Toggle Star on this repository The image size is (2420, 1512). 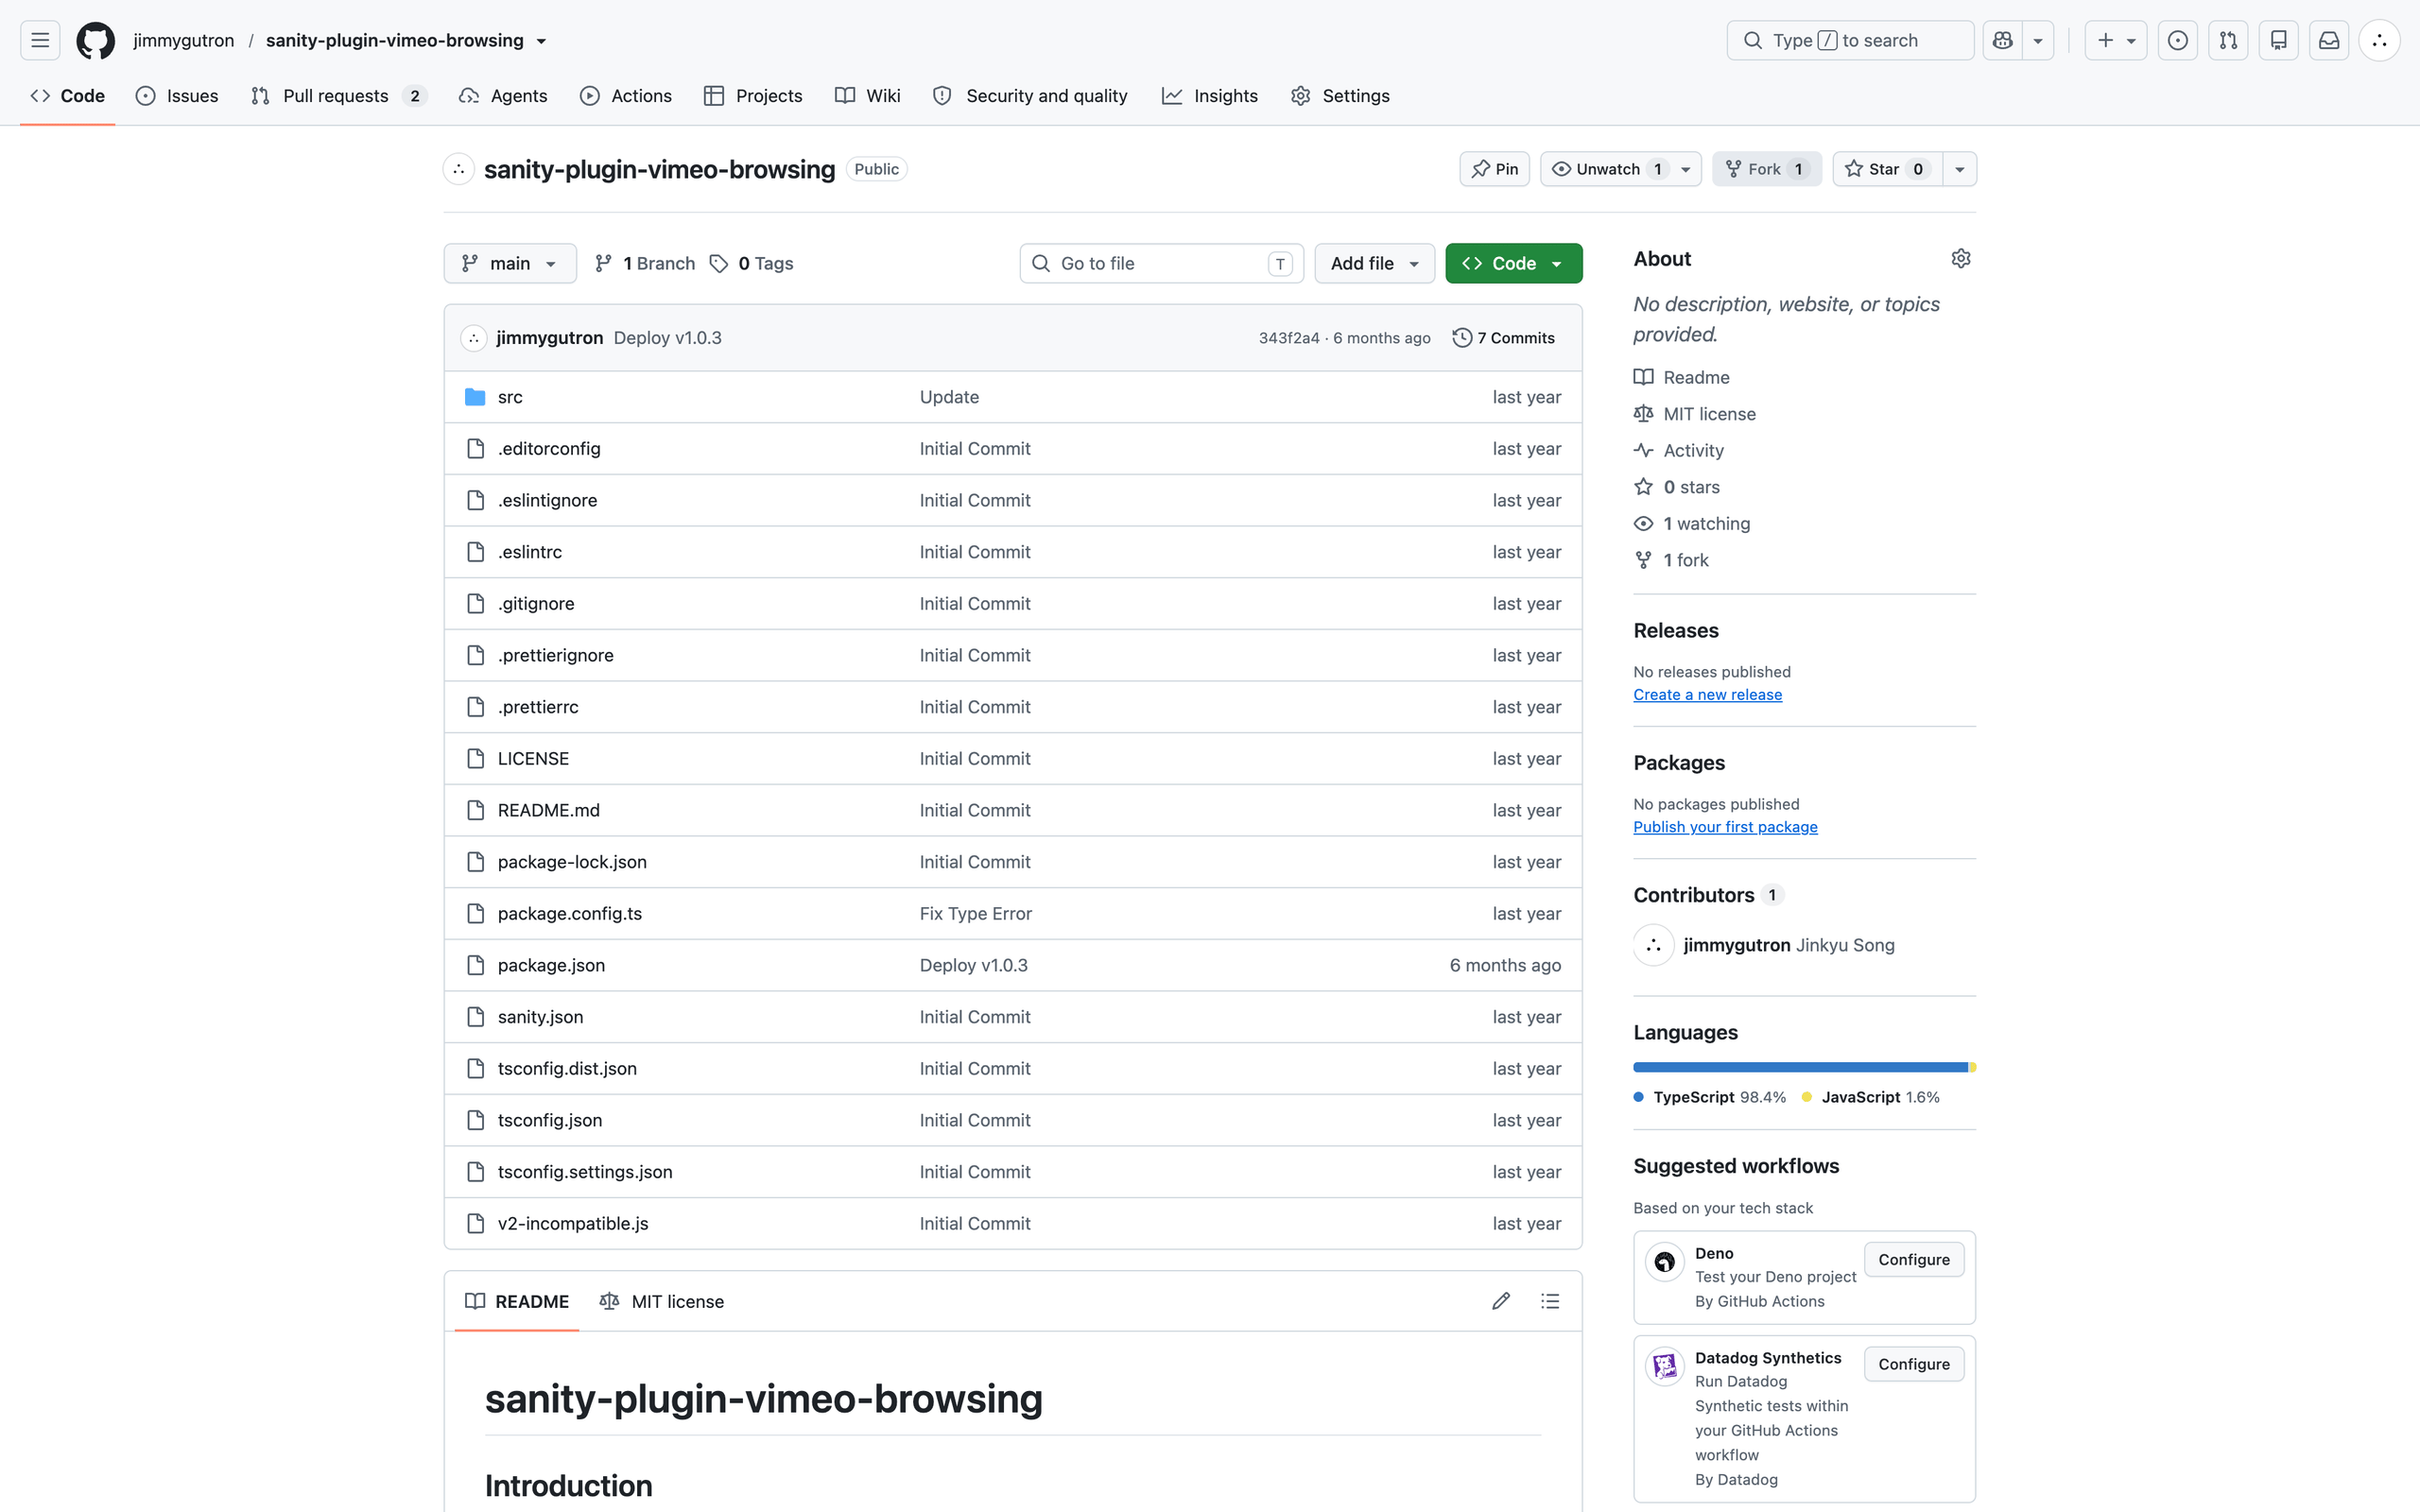(1887, 169)
